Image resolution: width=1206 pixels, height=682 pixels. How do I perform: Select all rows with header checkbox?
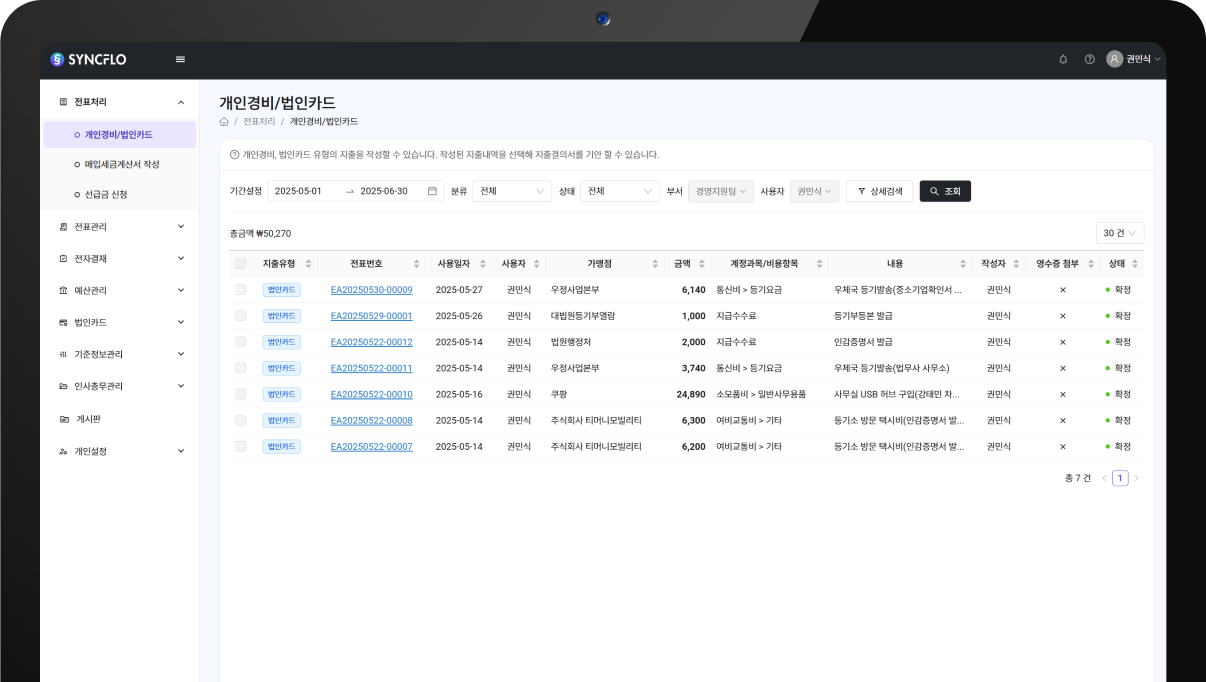(240, 264)
